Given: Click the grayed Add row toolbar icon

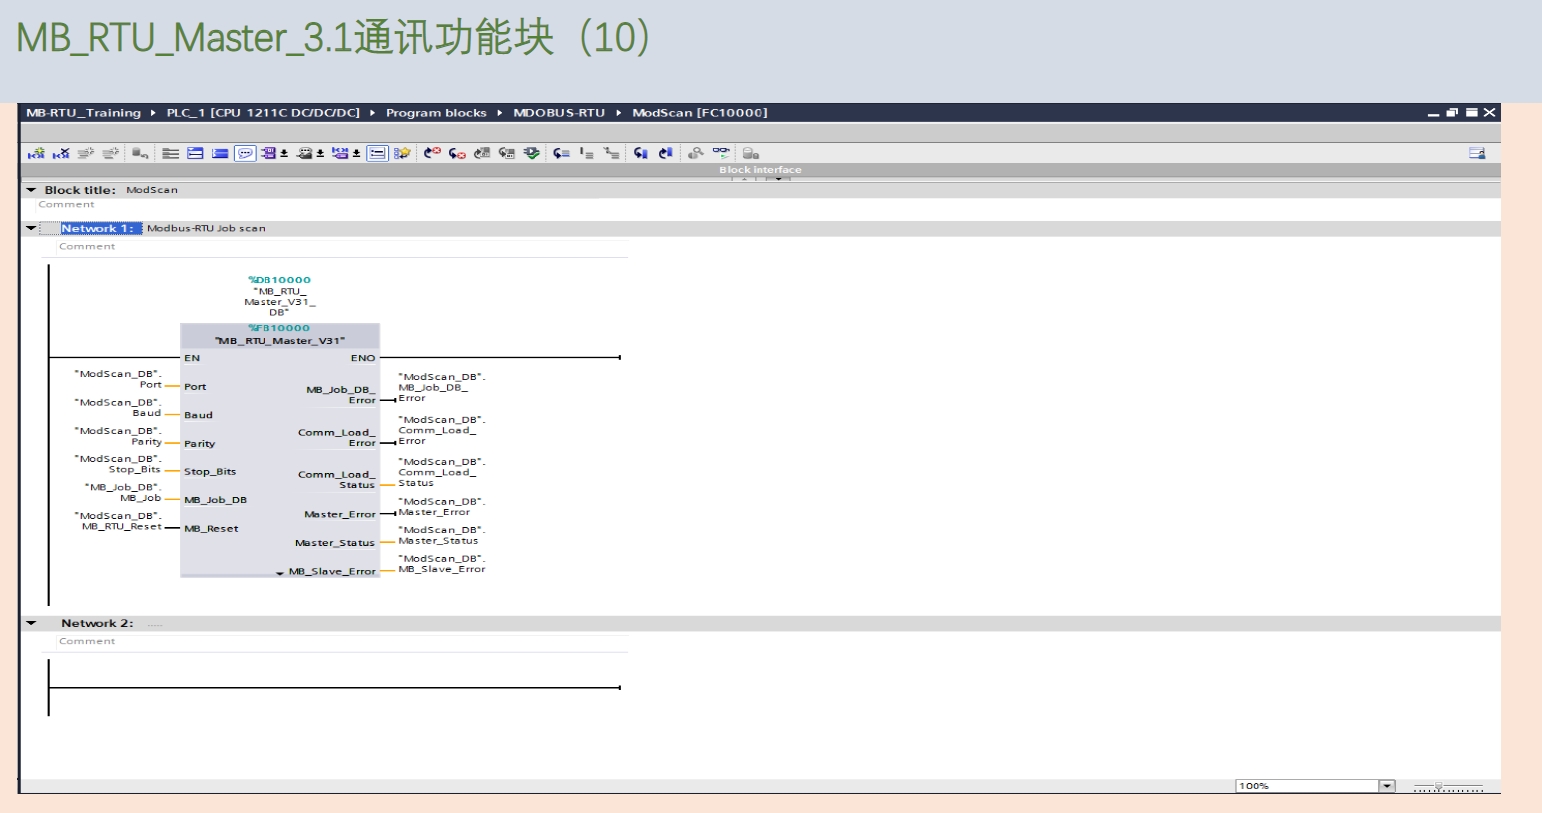Looking at the screenshot, I should (111, 153).
